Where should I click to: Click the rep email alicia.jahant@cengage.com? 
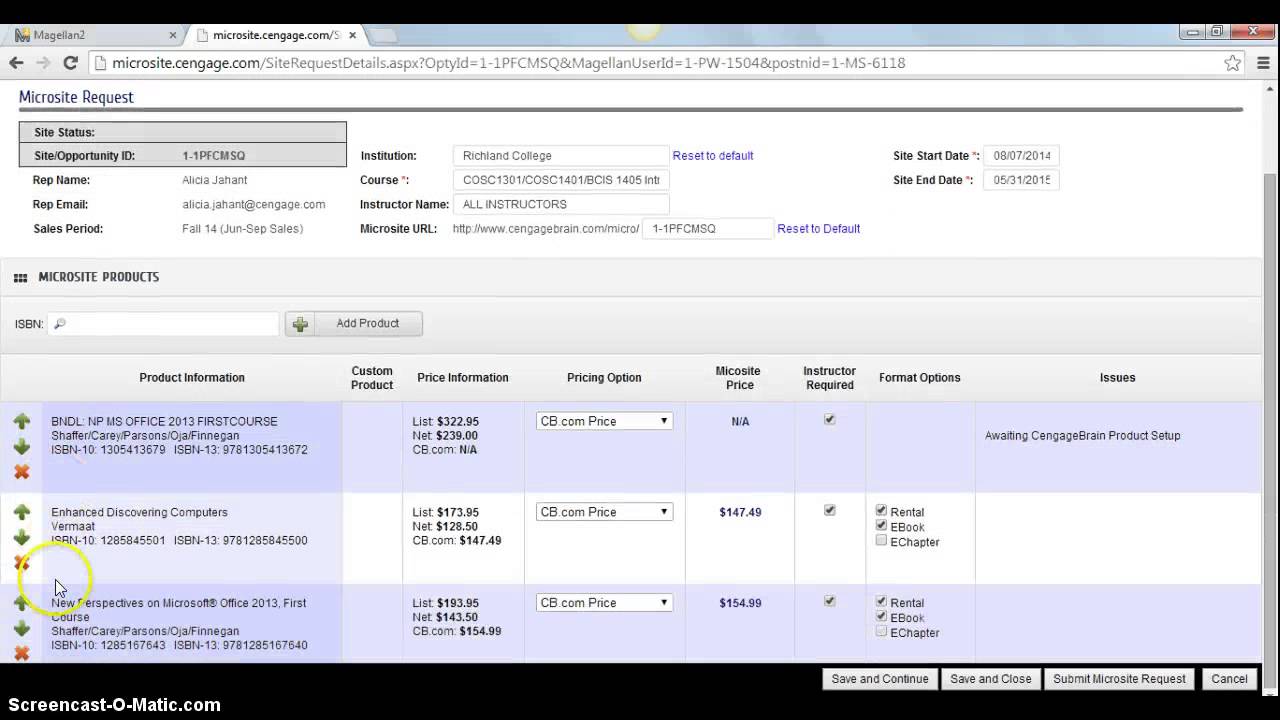coord(254,205)
